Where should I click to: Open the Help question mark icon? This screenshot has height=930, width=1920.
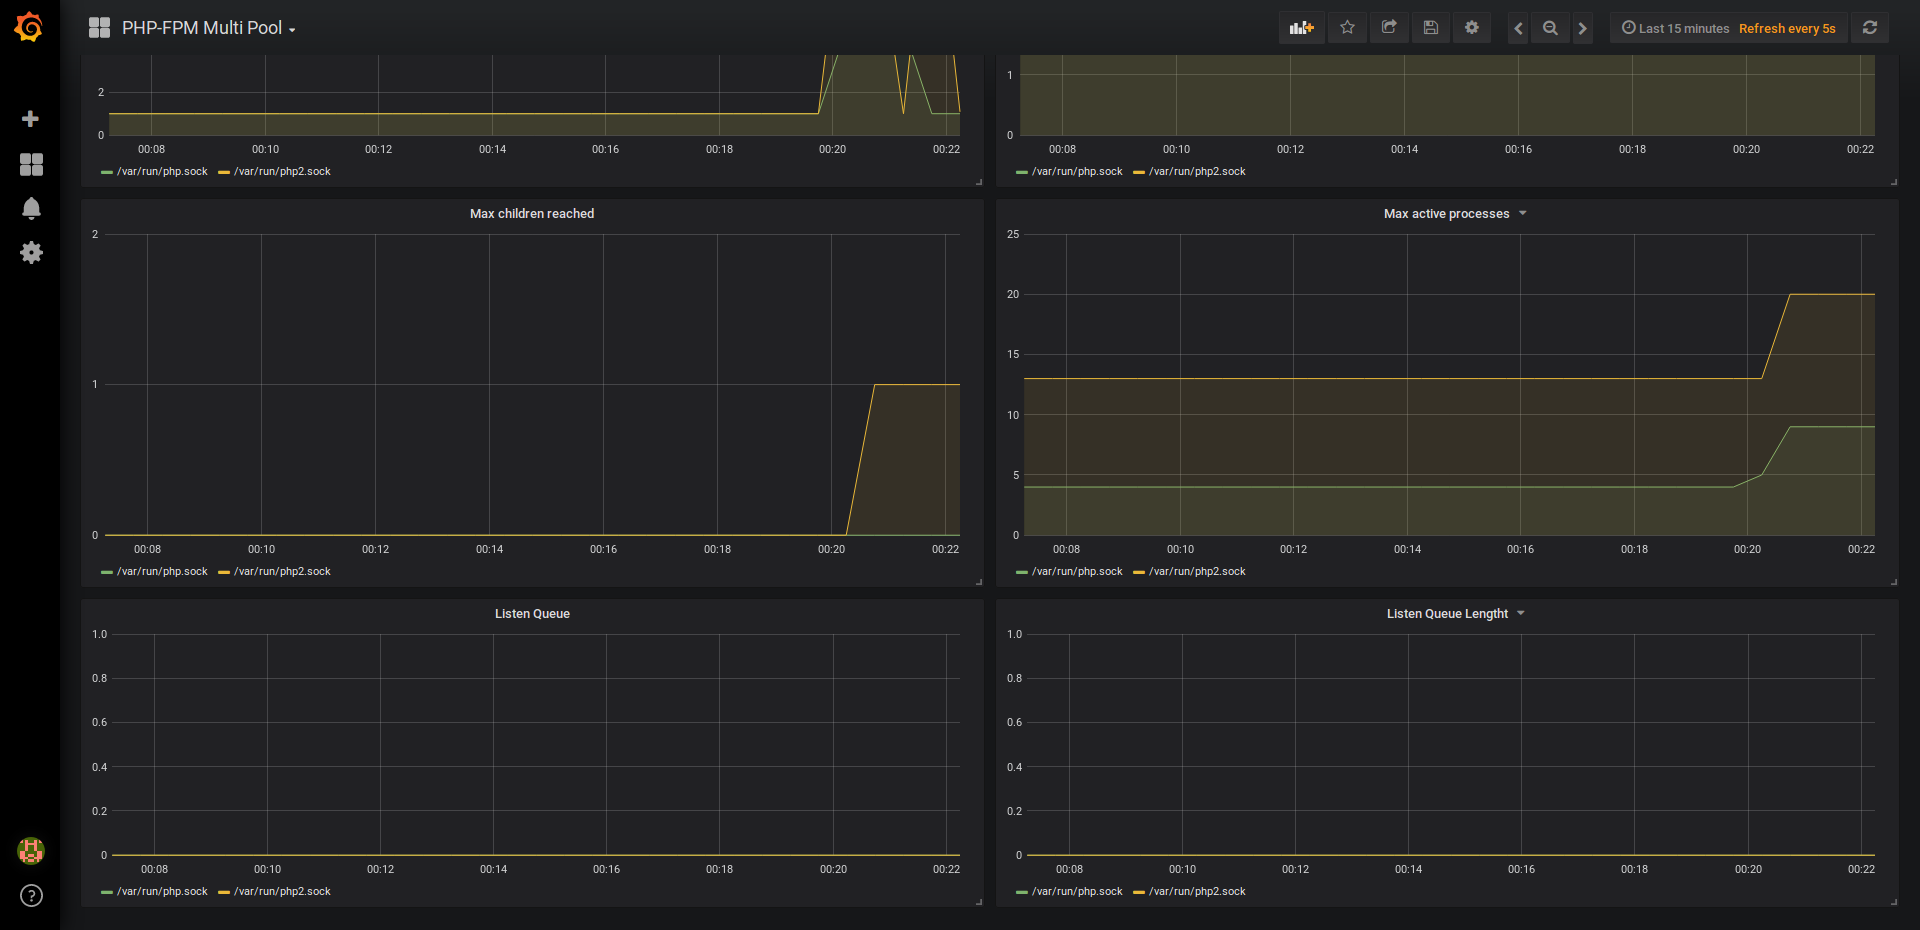coord(31,896)
